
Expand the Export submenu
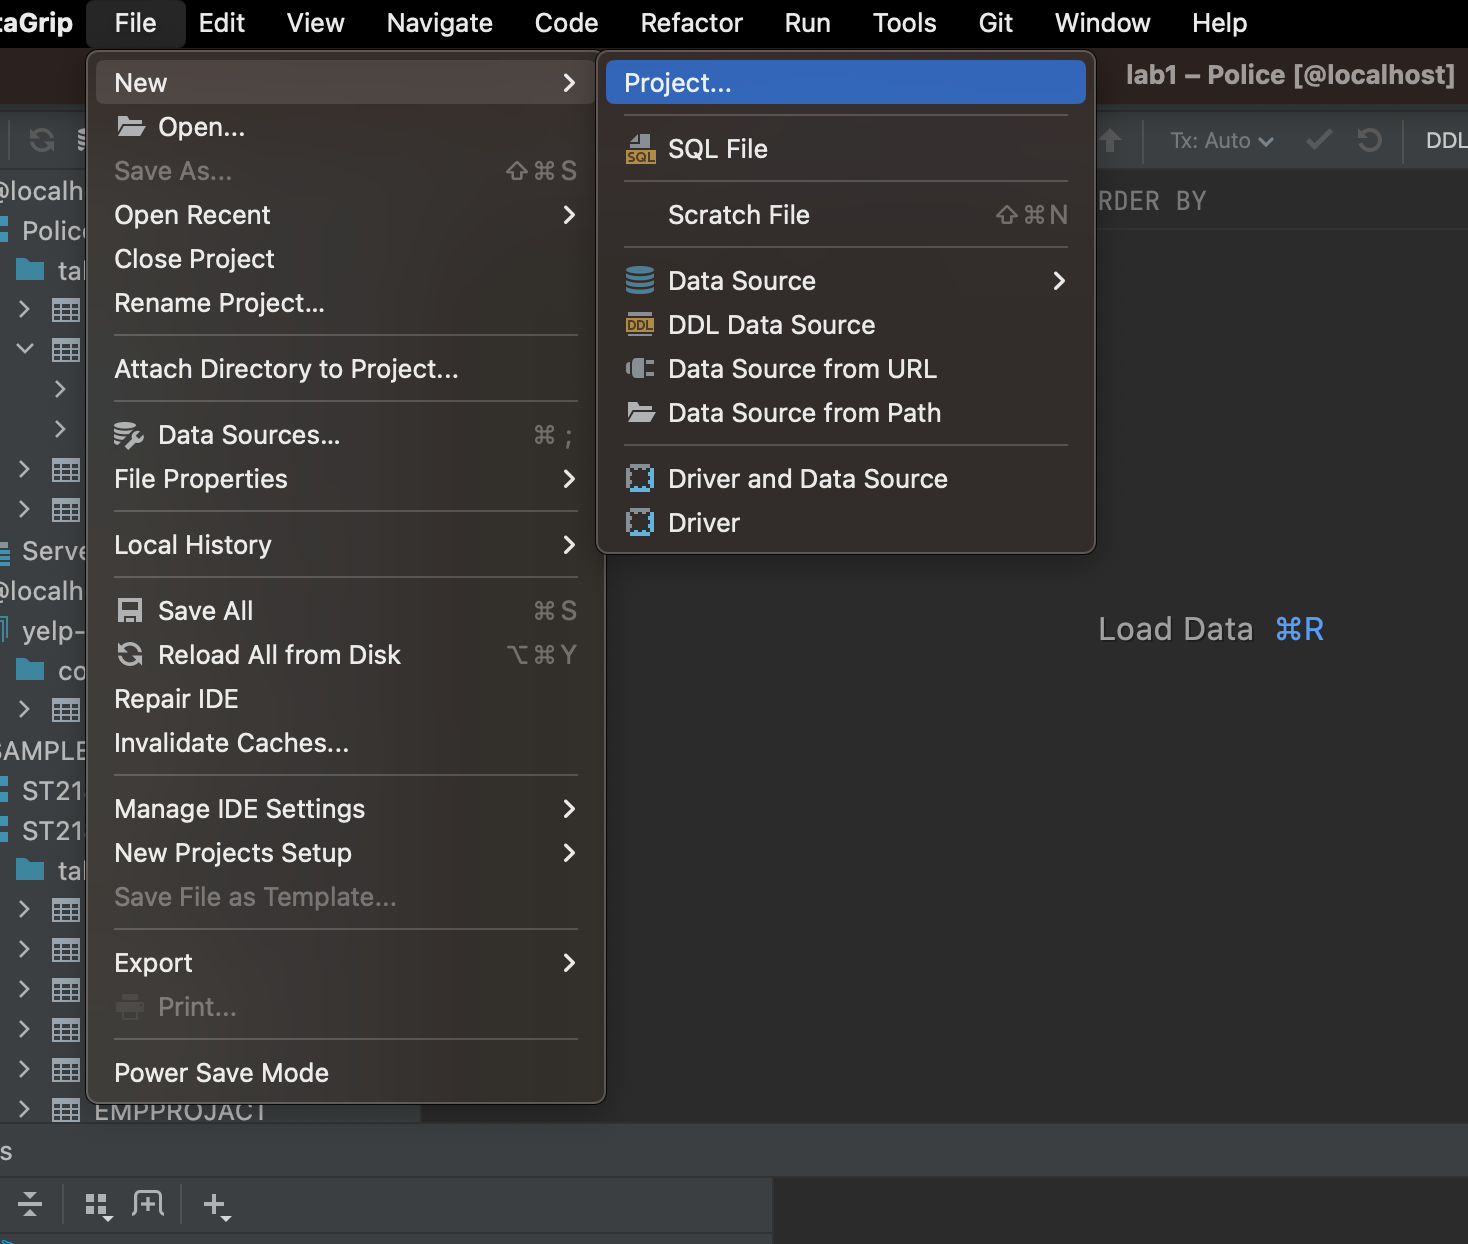pyautogui.click(x=346, y=963)
